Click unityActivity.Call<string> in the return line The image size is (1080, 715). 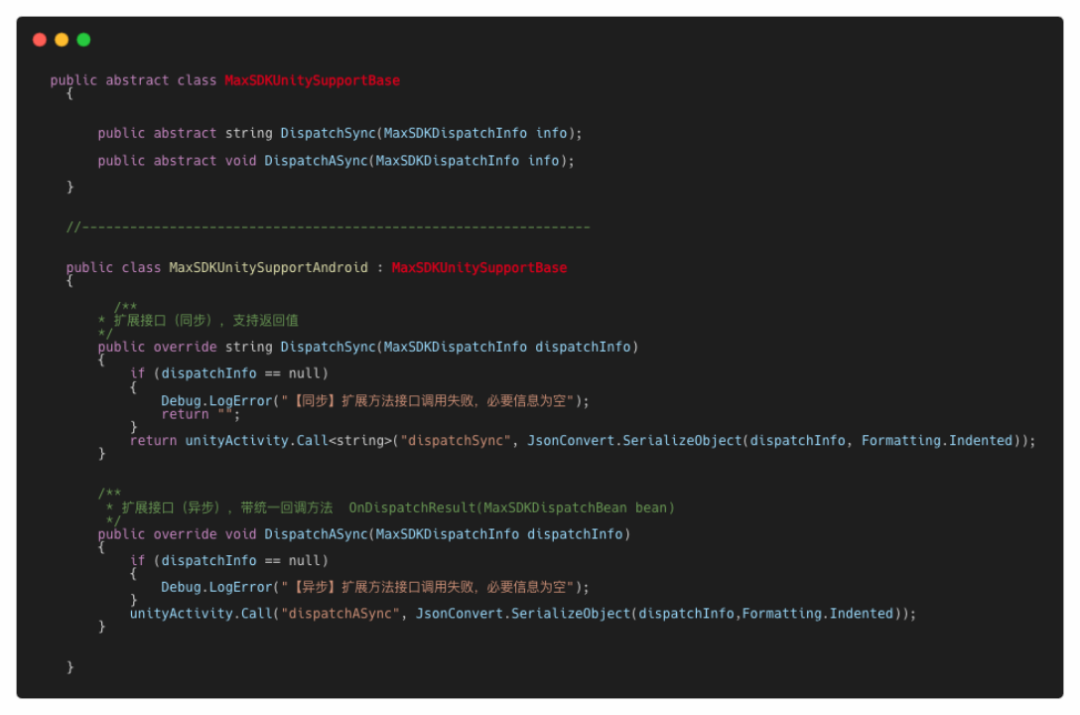(289, 440)
